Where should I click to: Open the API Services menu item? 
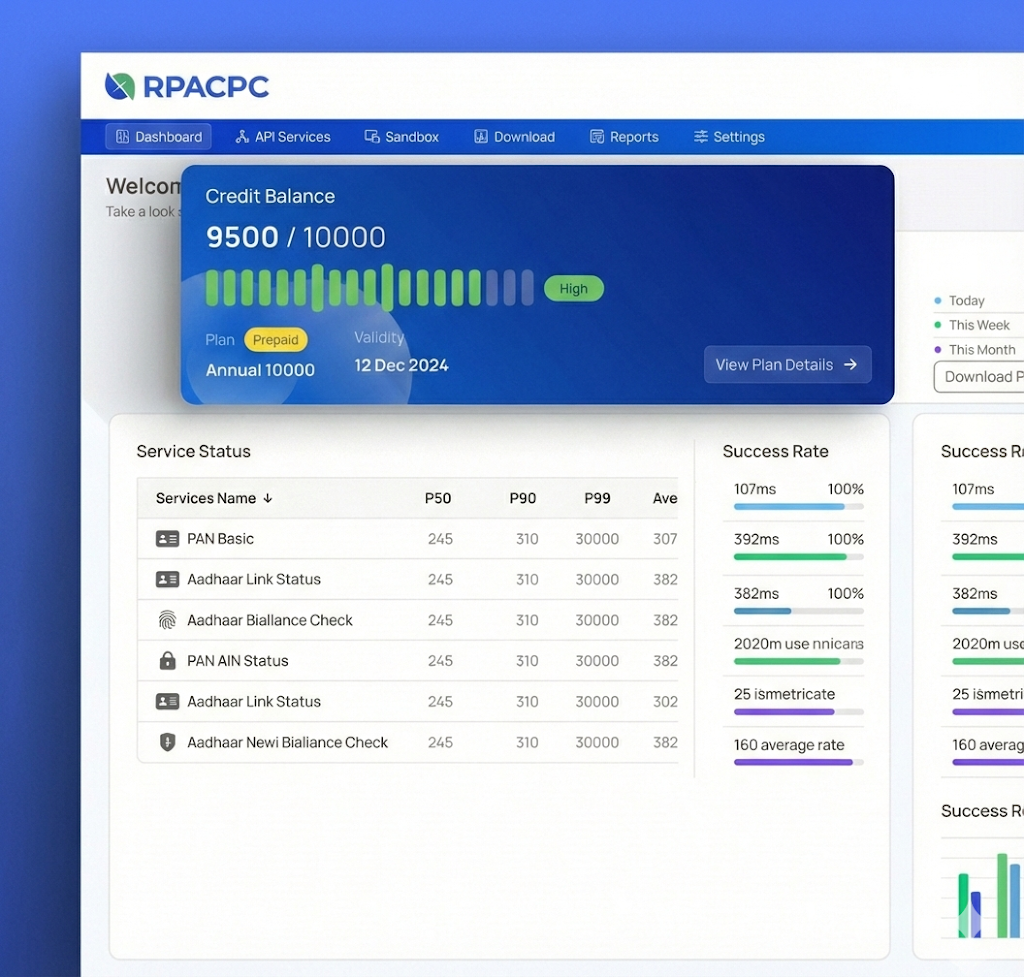click(x=292, y=137)
